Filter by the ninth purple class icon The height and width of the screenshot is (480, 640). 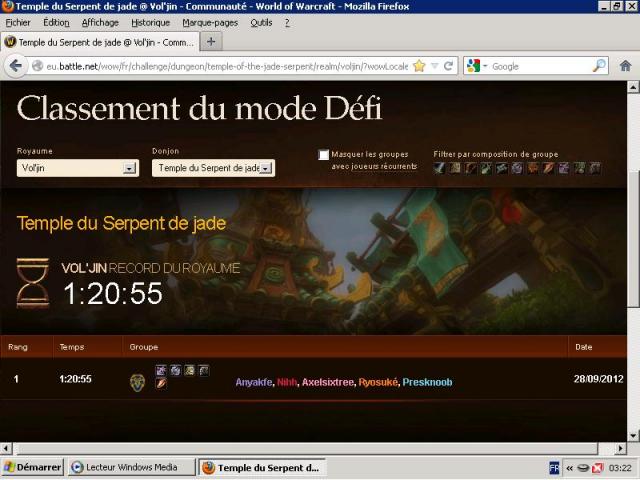564,168
